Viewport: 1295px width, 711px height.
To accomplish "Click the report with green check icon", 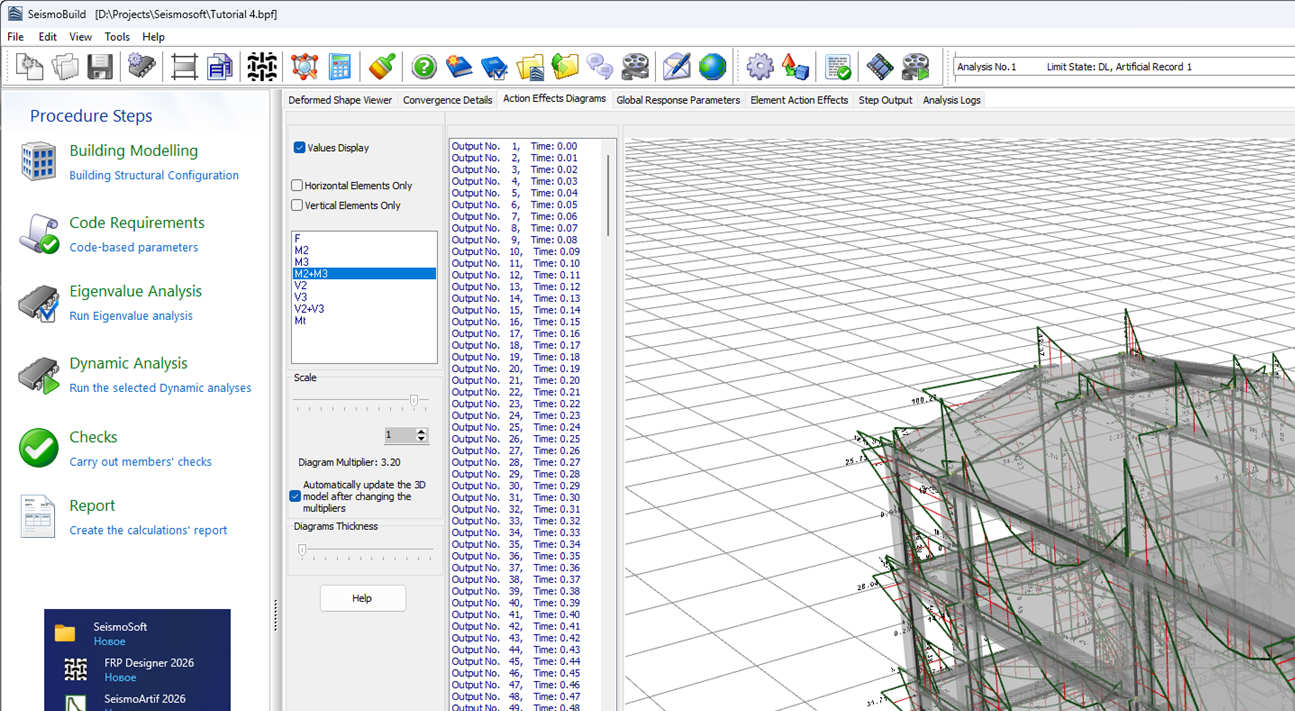I will 837,67.
